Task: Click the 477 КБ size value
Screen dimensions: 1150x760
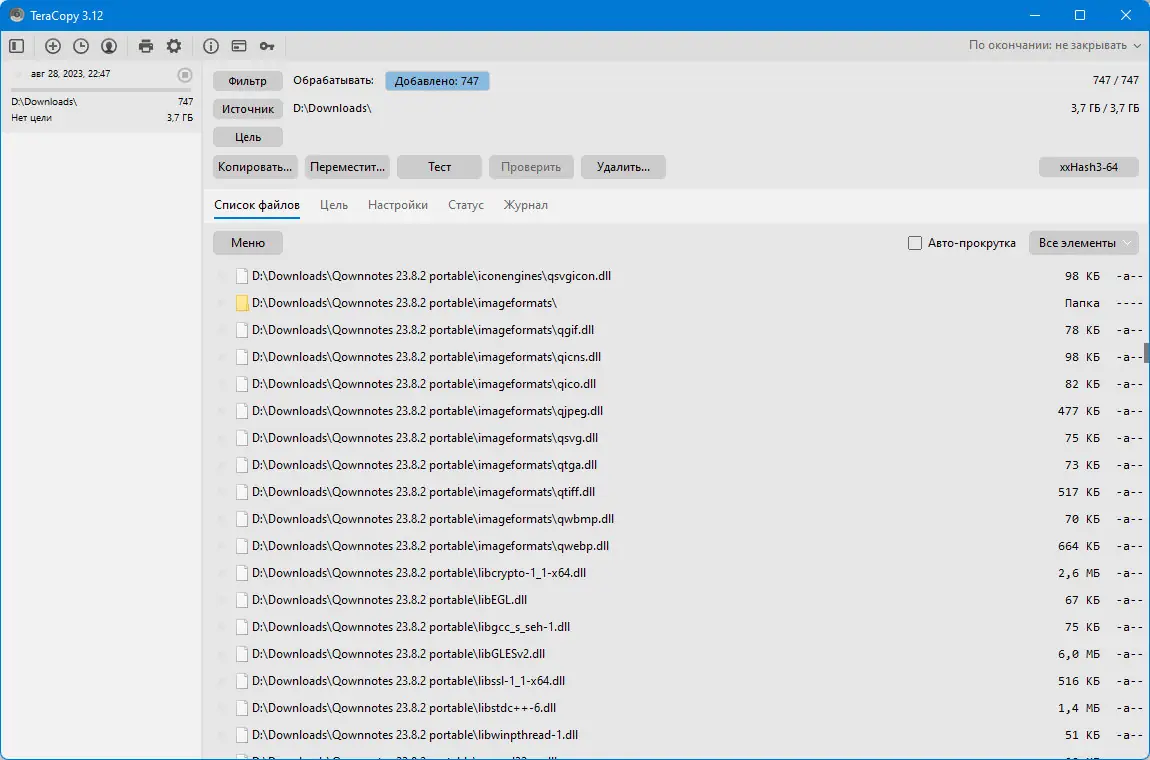Action: [1079, 411]
